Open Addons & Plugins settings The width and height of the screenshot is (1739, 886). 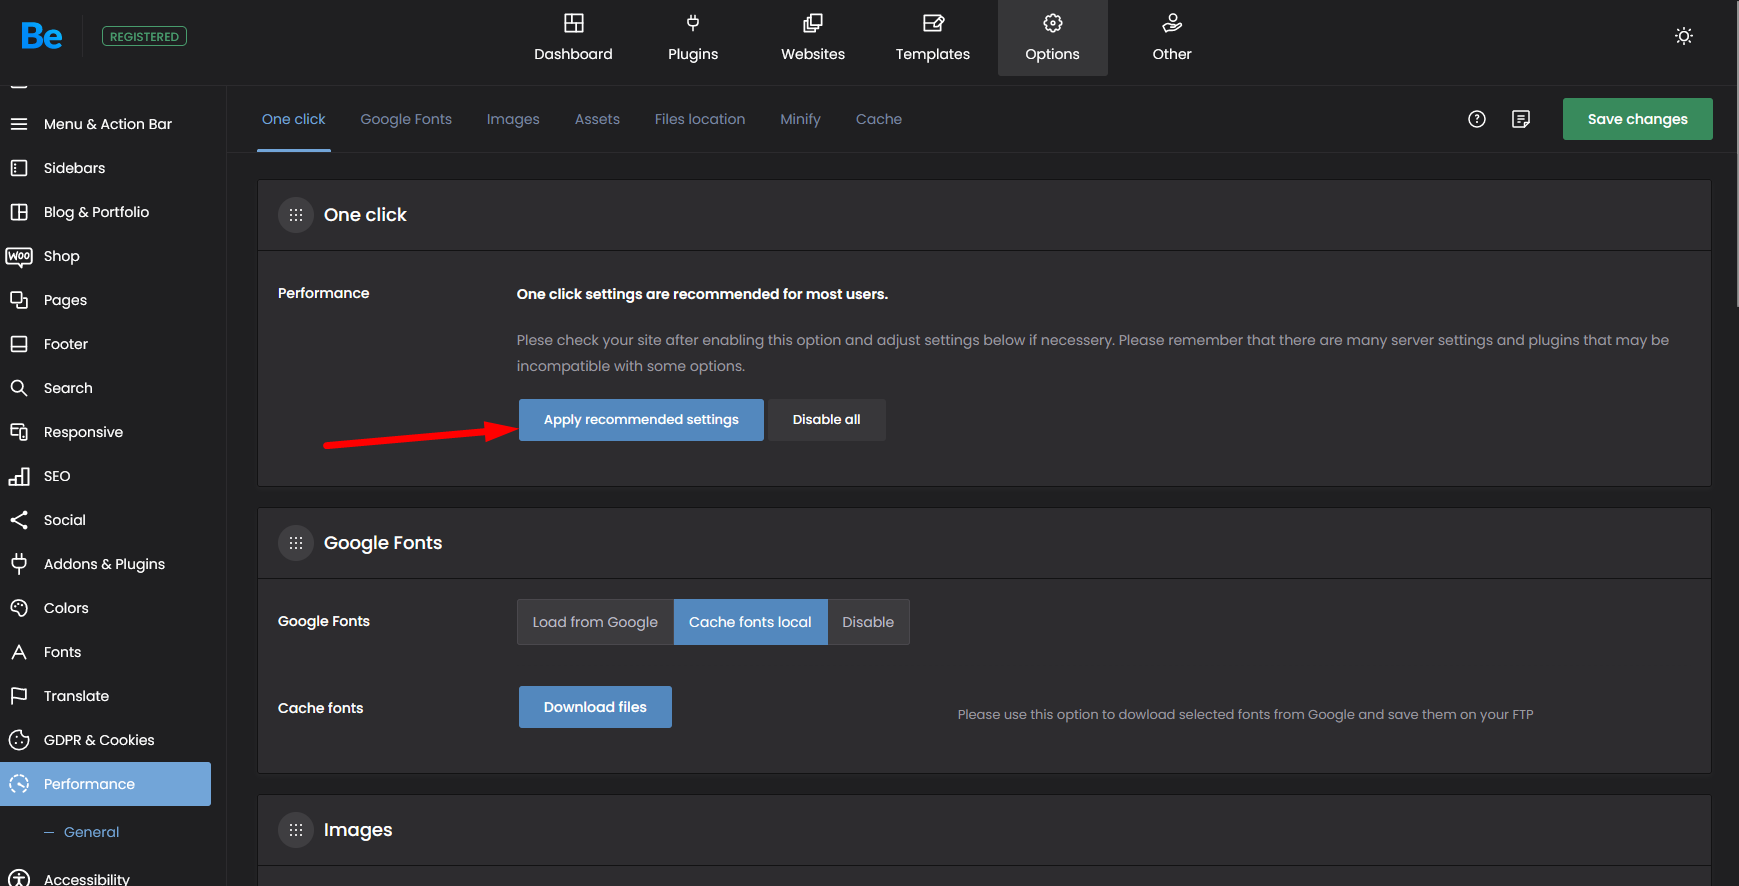pos(106,564)
